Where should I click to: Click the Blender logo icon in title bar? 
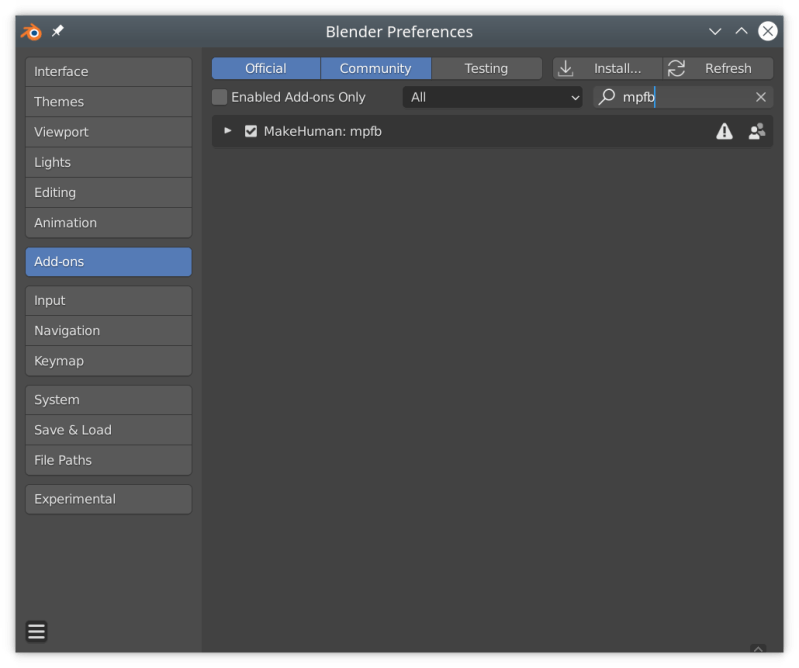(x=31, y=32)
